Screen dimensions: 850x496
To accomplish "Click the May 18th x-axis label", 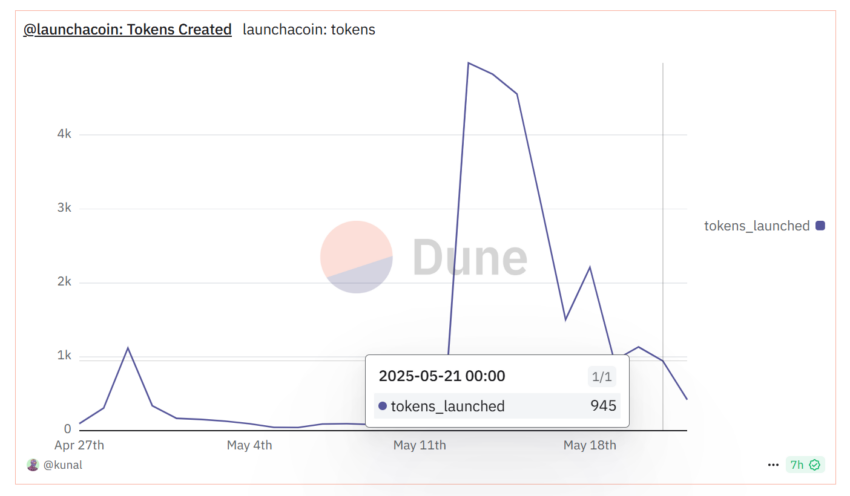I will pos(590,445).
